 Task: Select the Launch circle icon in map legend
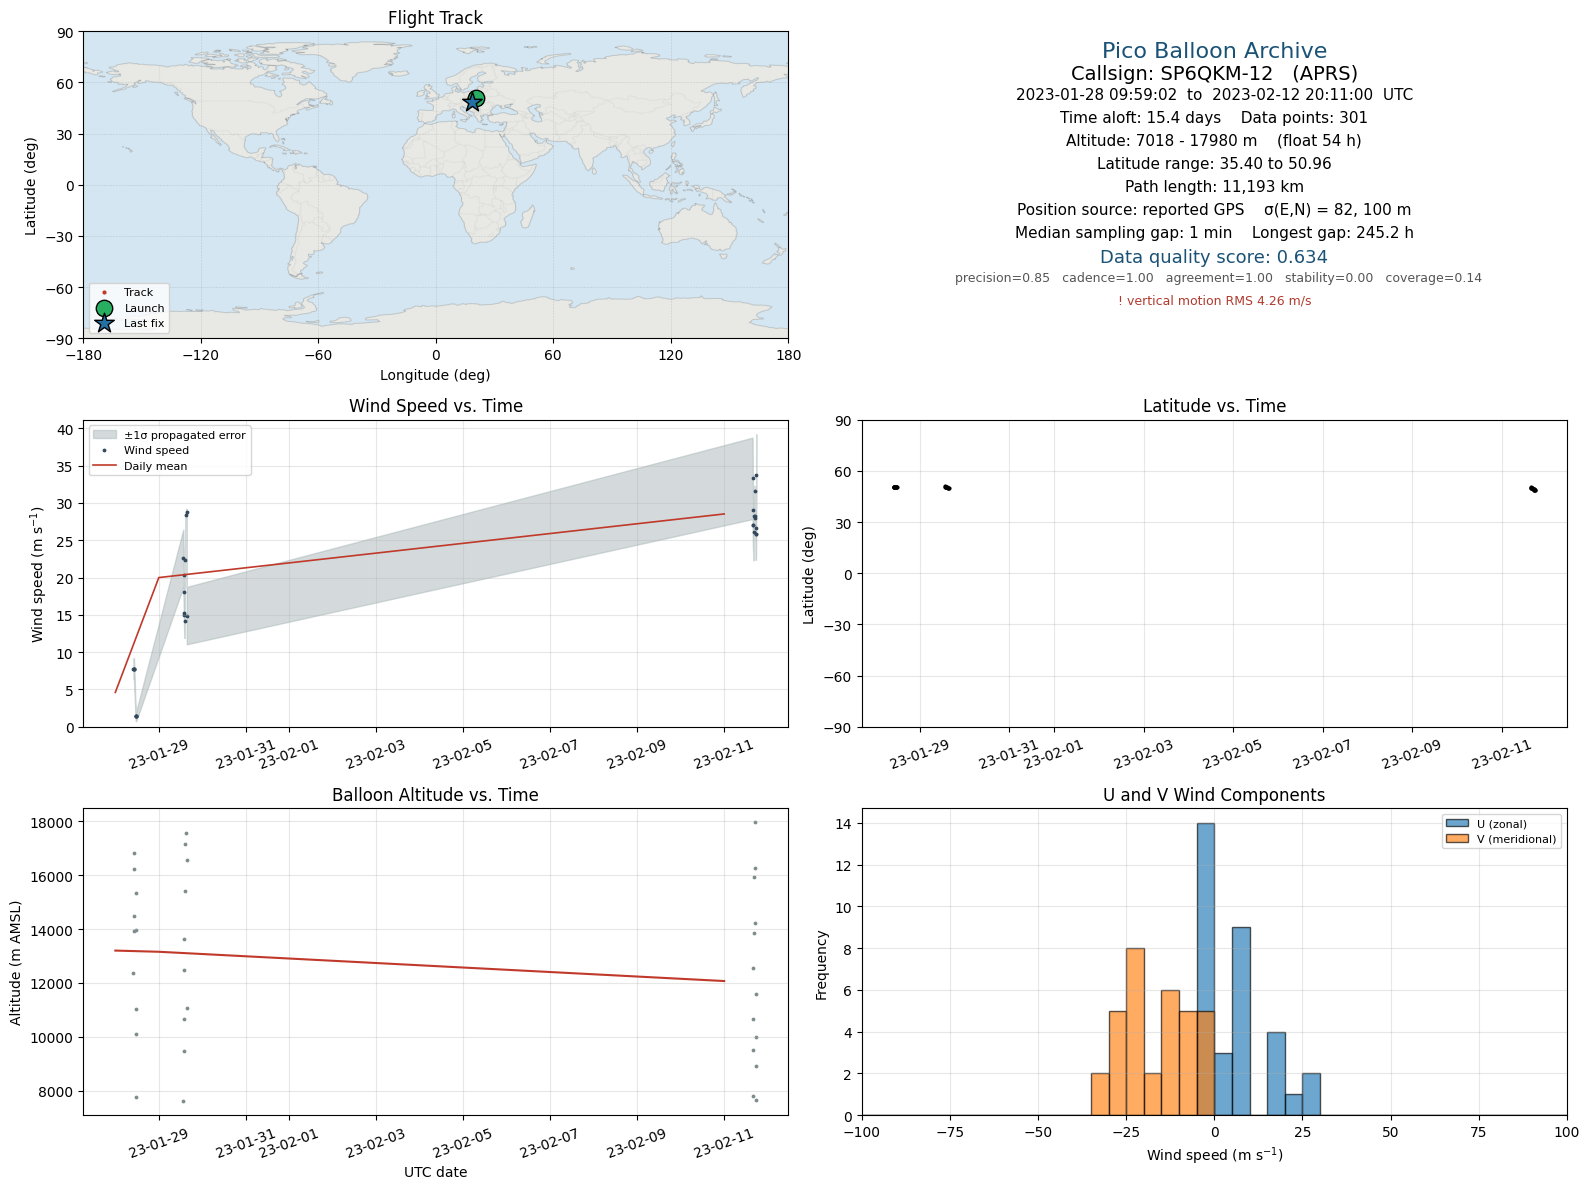point(104,308)
